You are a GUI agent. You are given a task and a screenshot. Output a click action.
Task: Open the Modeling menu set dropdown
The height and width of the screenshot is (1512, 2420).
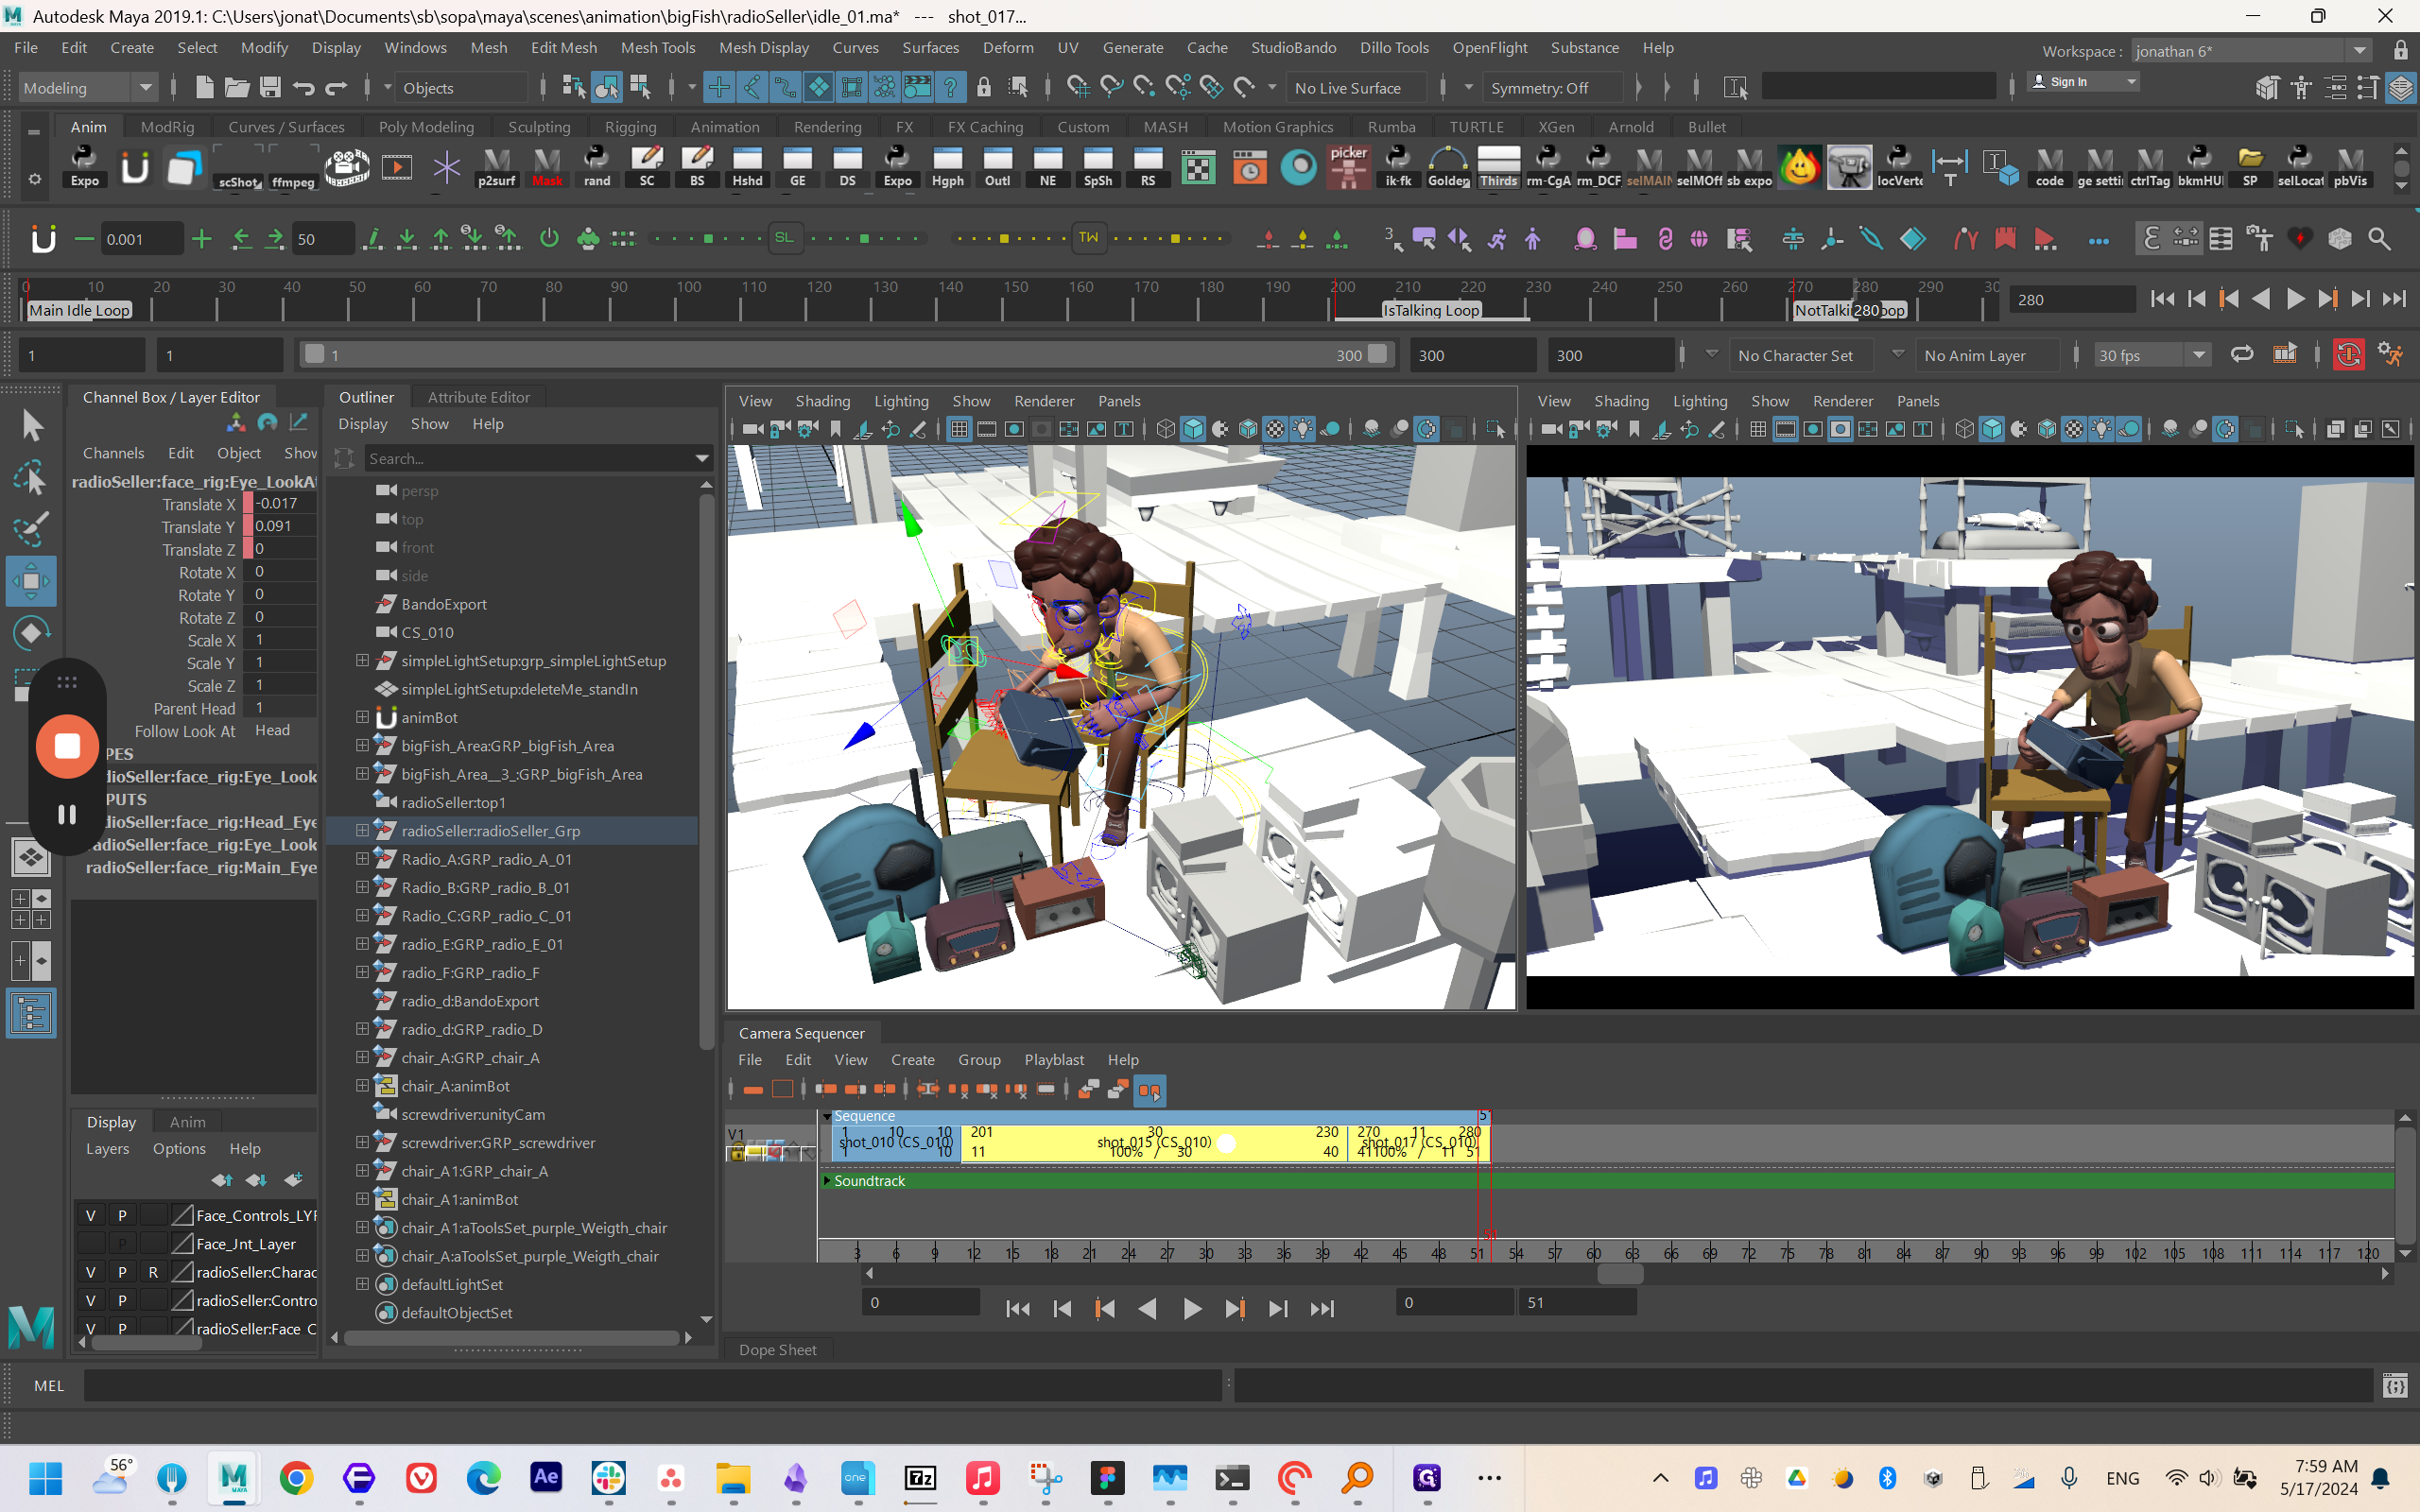tap(88, 88)
